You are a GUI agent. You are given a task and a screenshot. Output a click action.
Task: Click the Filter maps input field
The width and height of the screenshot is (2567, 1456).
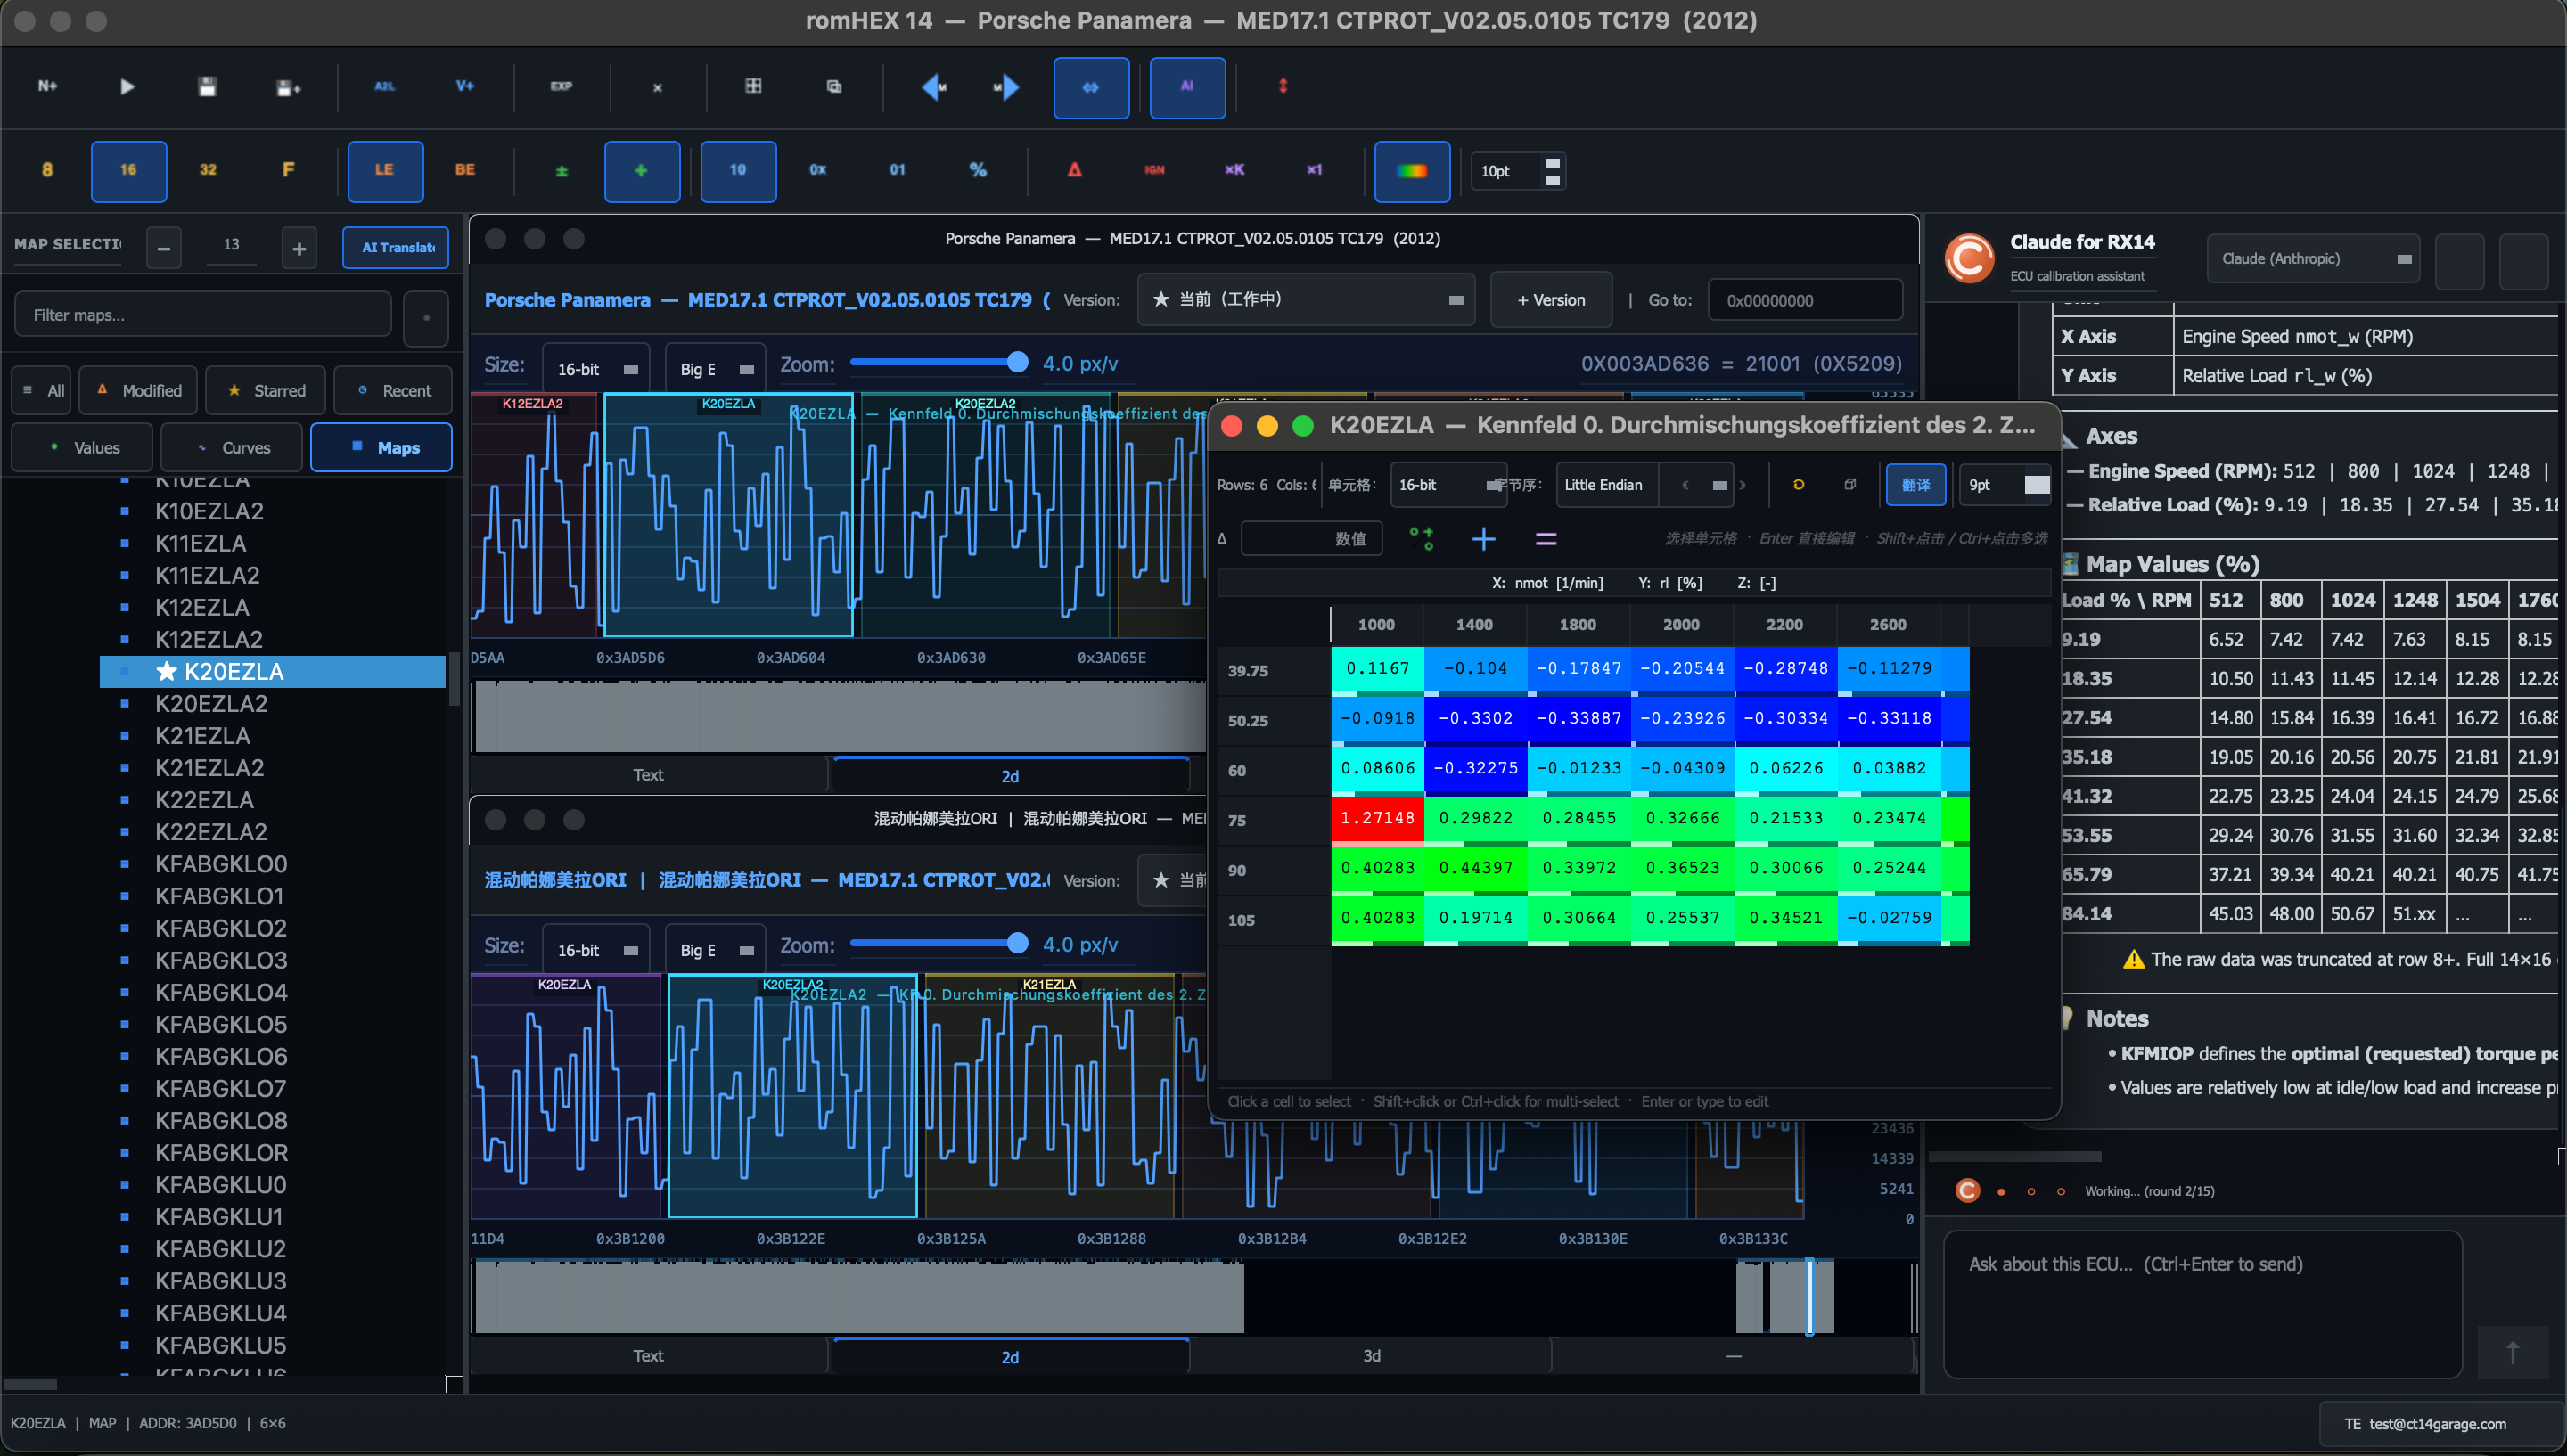tap(202, 313)
